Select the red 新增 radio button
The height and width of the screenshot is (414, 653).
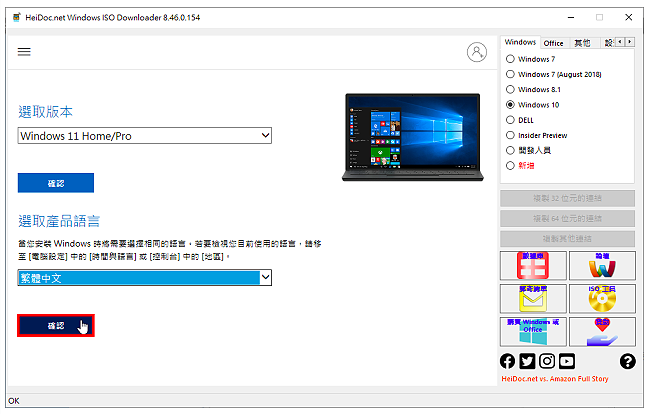click(510, 165)
